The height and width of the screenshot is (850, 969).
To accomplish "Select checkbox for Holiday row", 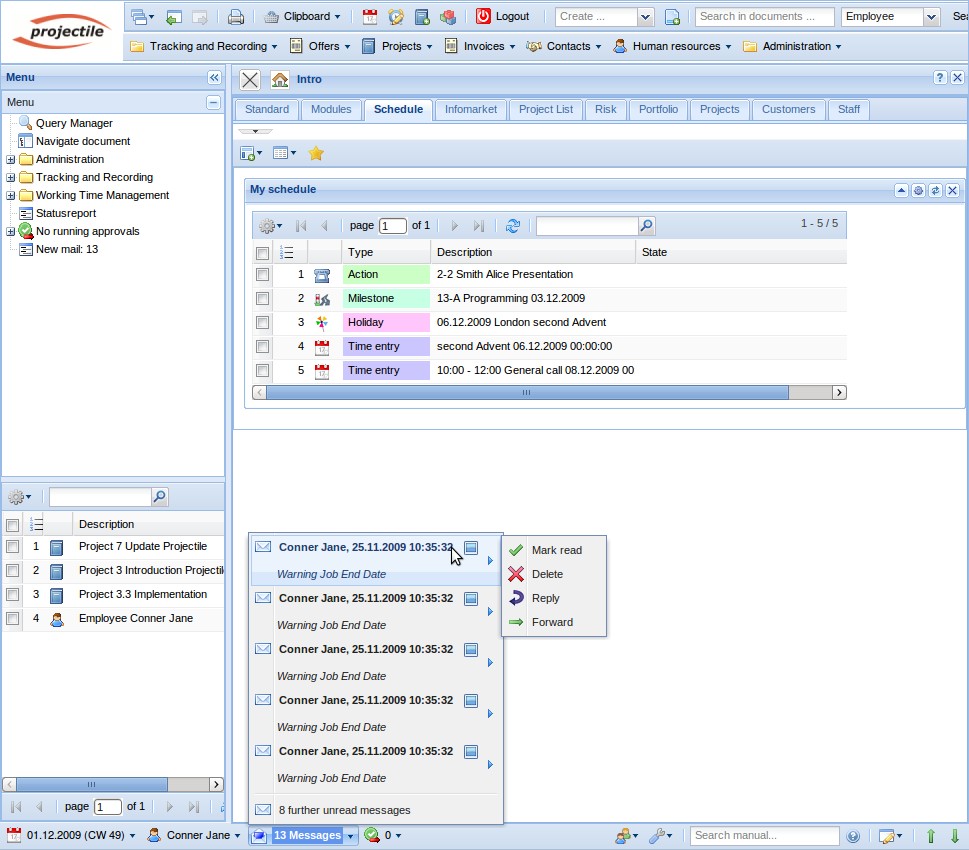I will 262,322.
